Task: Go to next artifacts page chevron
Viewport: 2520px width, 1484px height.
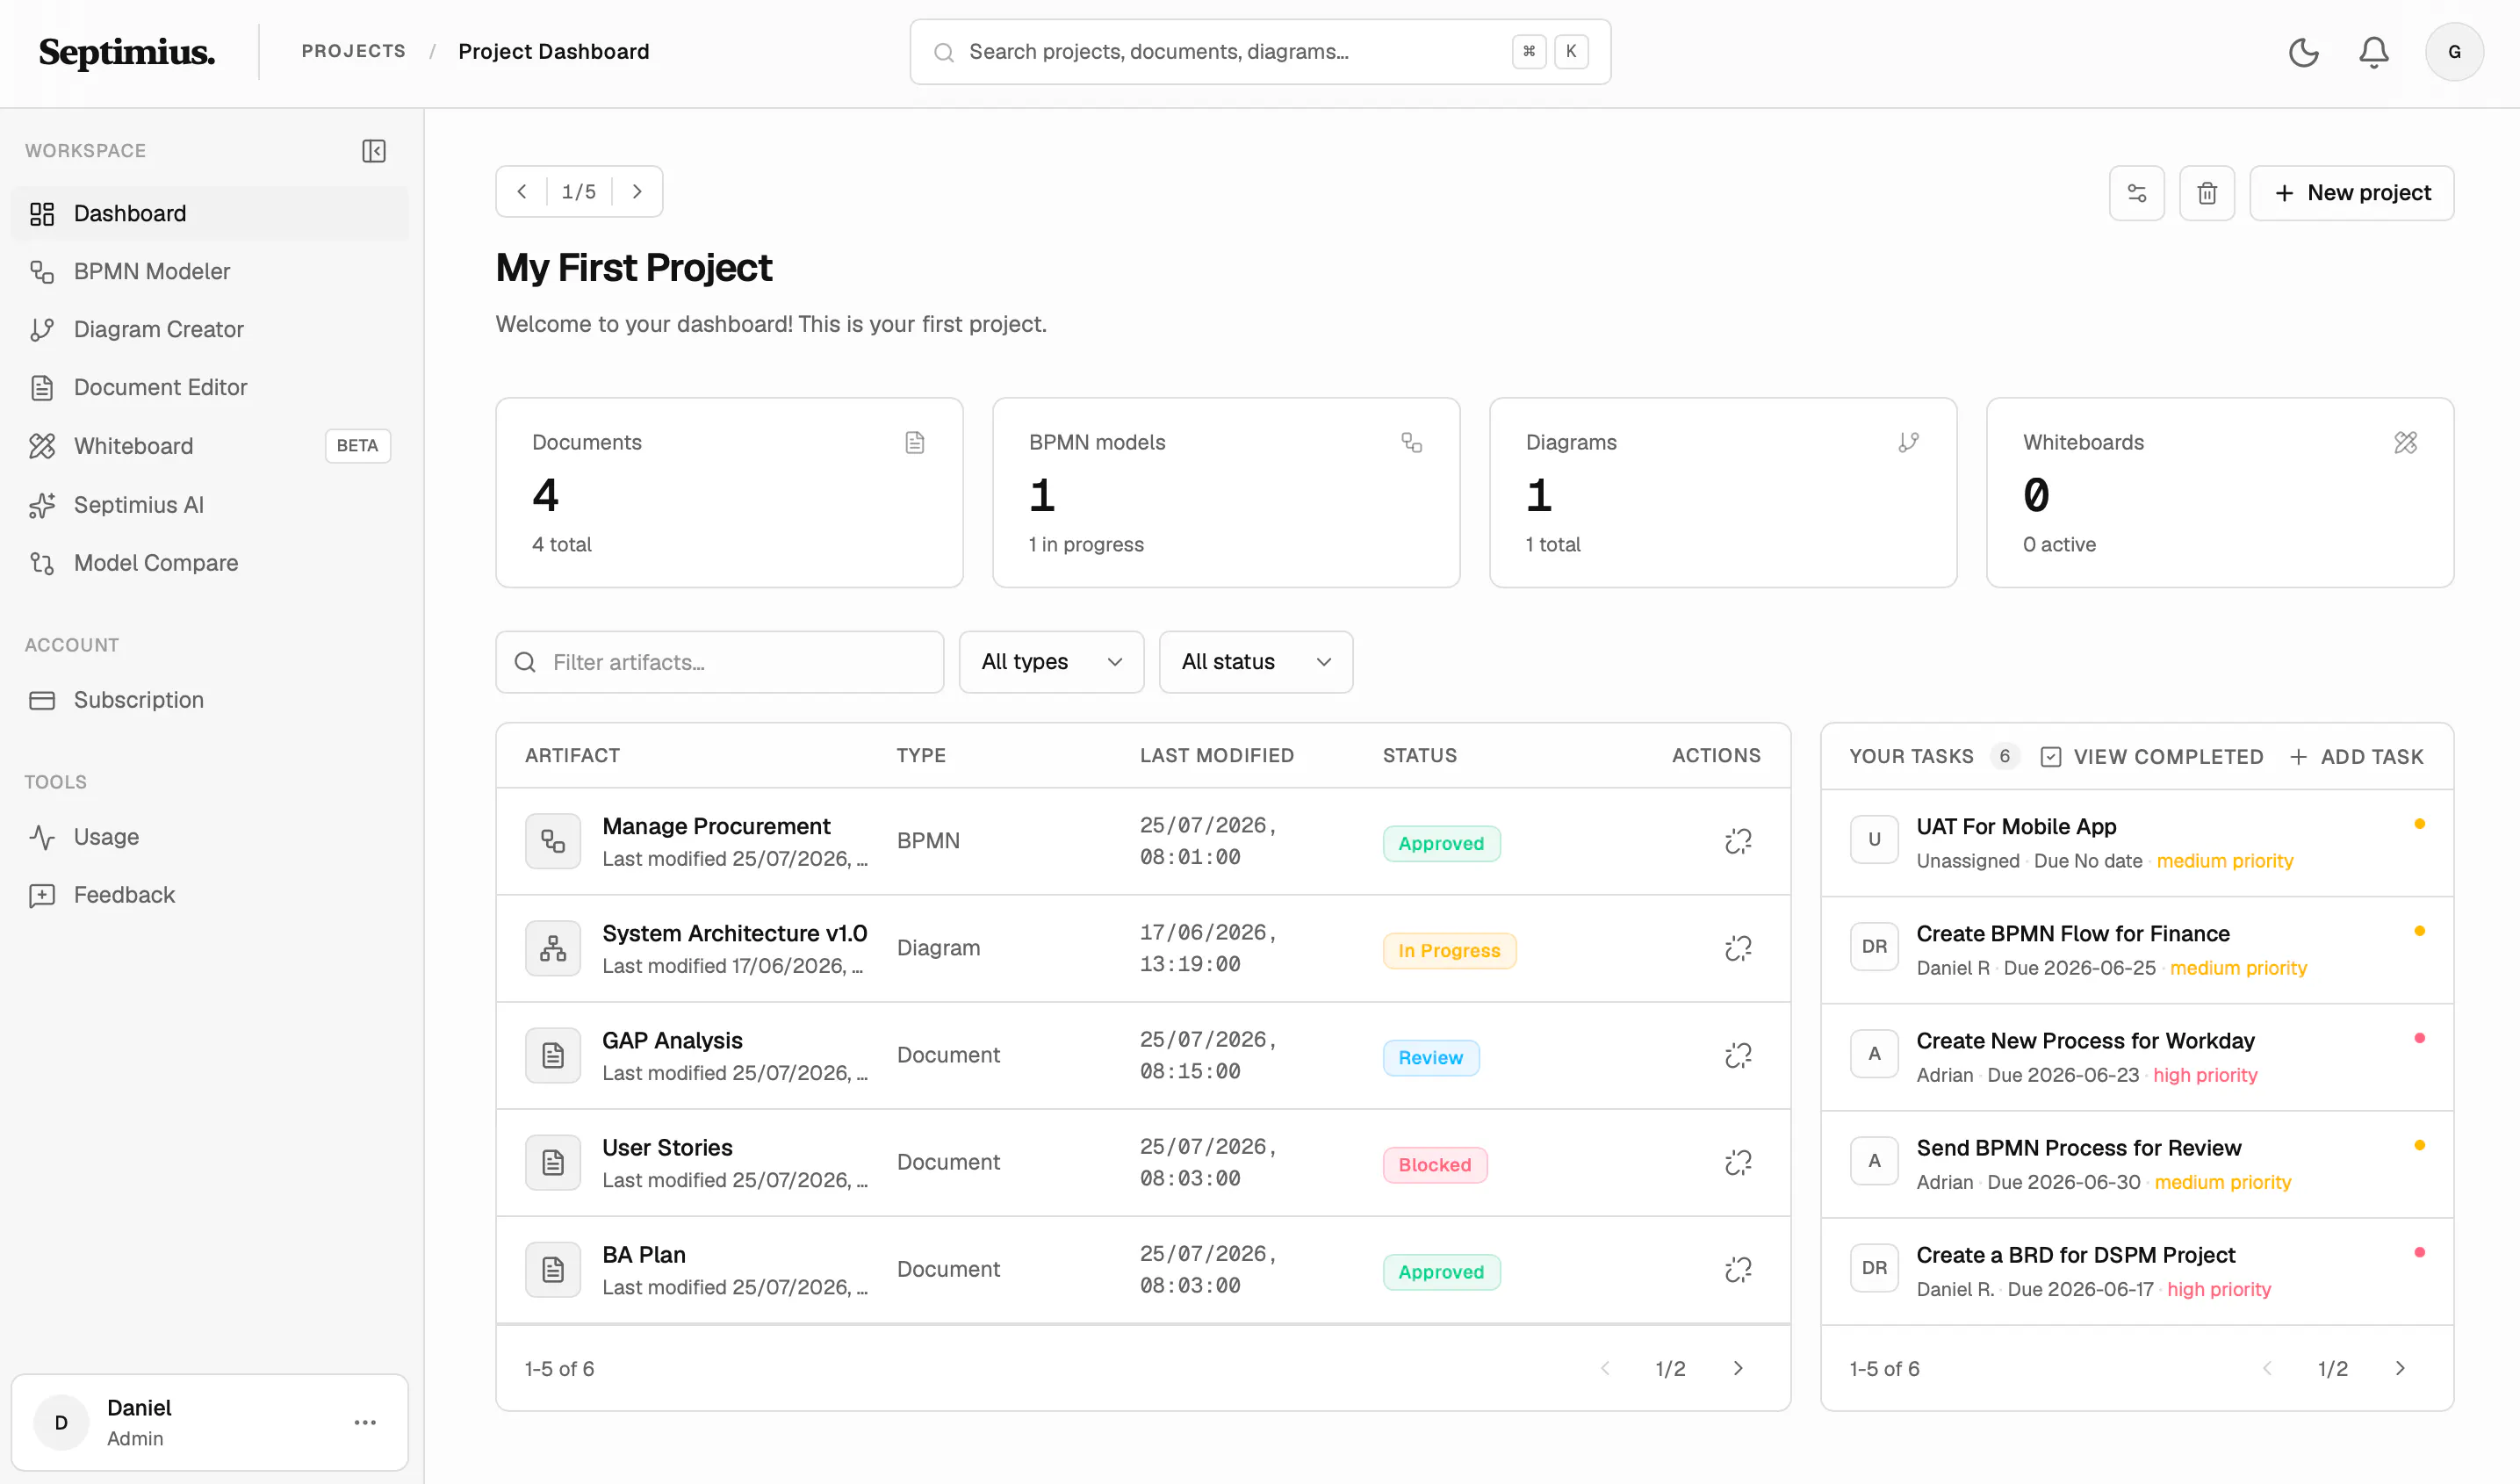Action: point(1738,1368)
